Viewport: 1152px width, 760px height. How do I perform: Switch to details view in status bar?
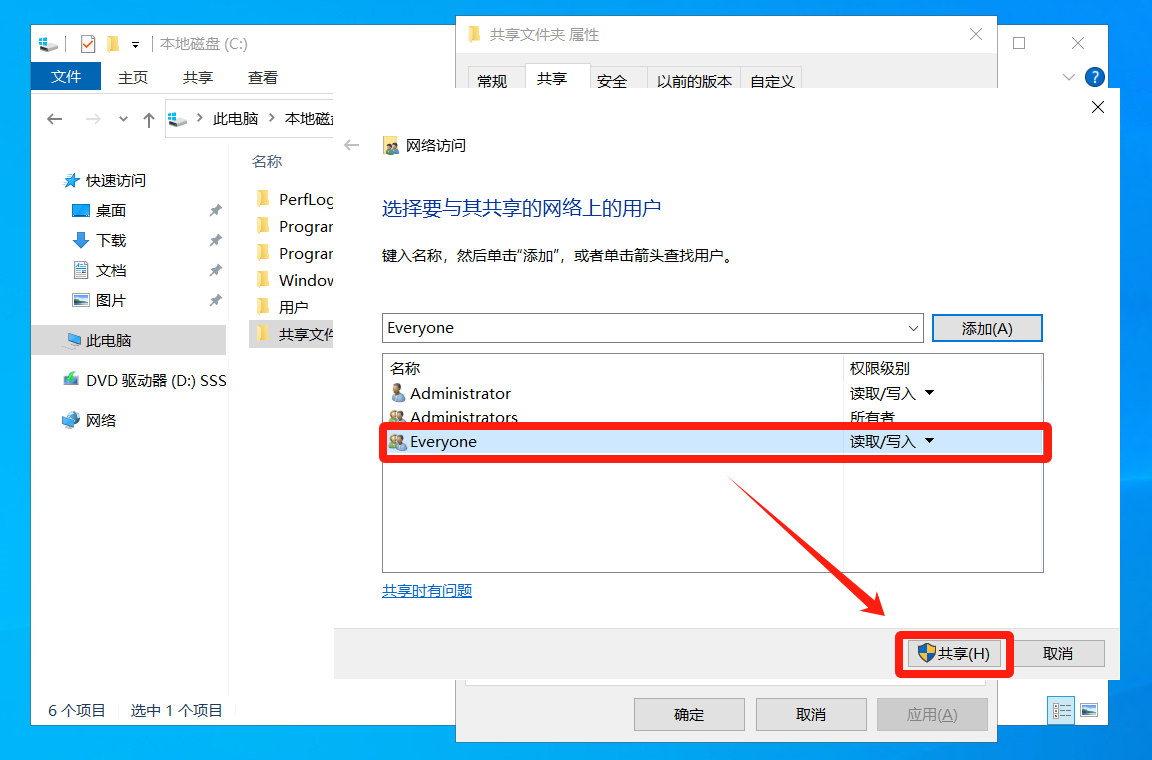(x=1062, y=710)
